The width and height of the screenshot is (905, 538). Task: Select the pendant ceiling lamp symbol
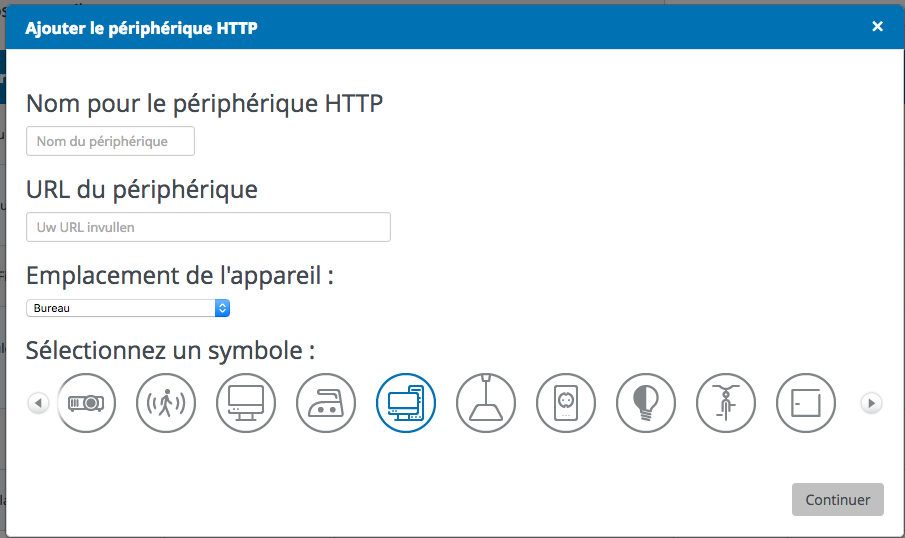click(x=485, y=403)
